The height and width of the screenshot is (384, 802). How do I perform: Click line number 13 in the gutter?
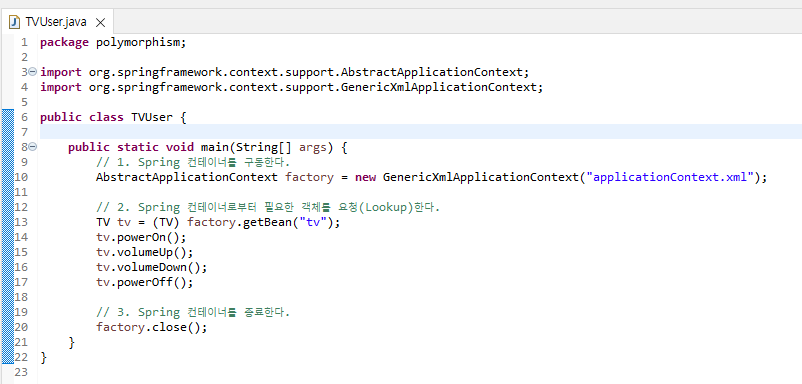click(21, 222)
